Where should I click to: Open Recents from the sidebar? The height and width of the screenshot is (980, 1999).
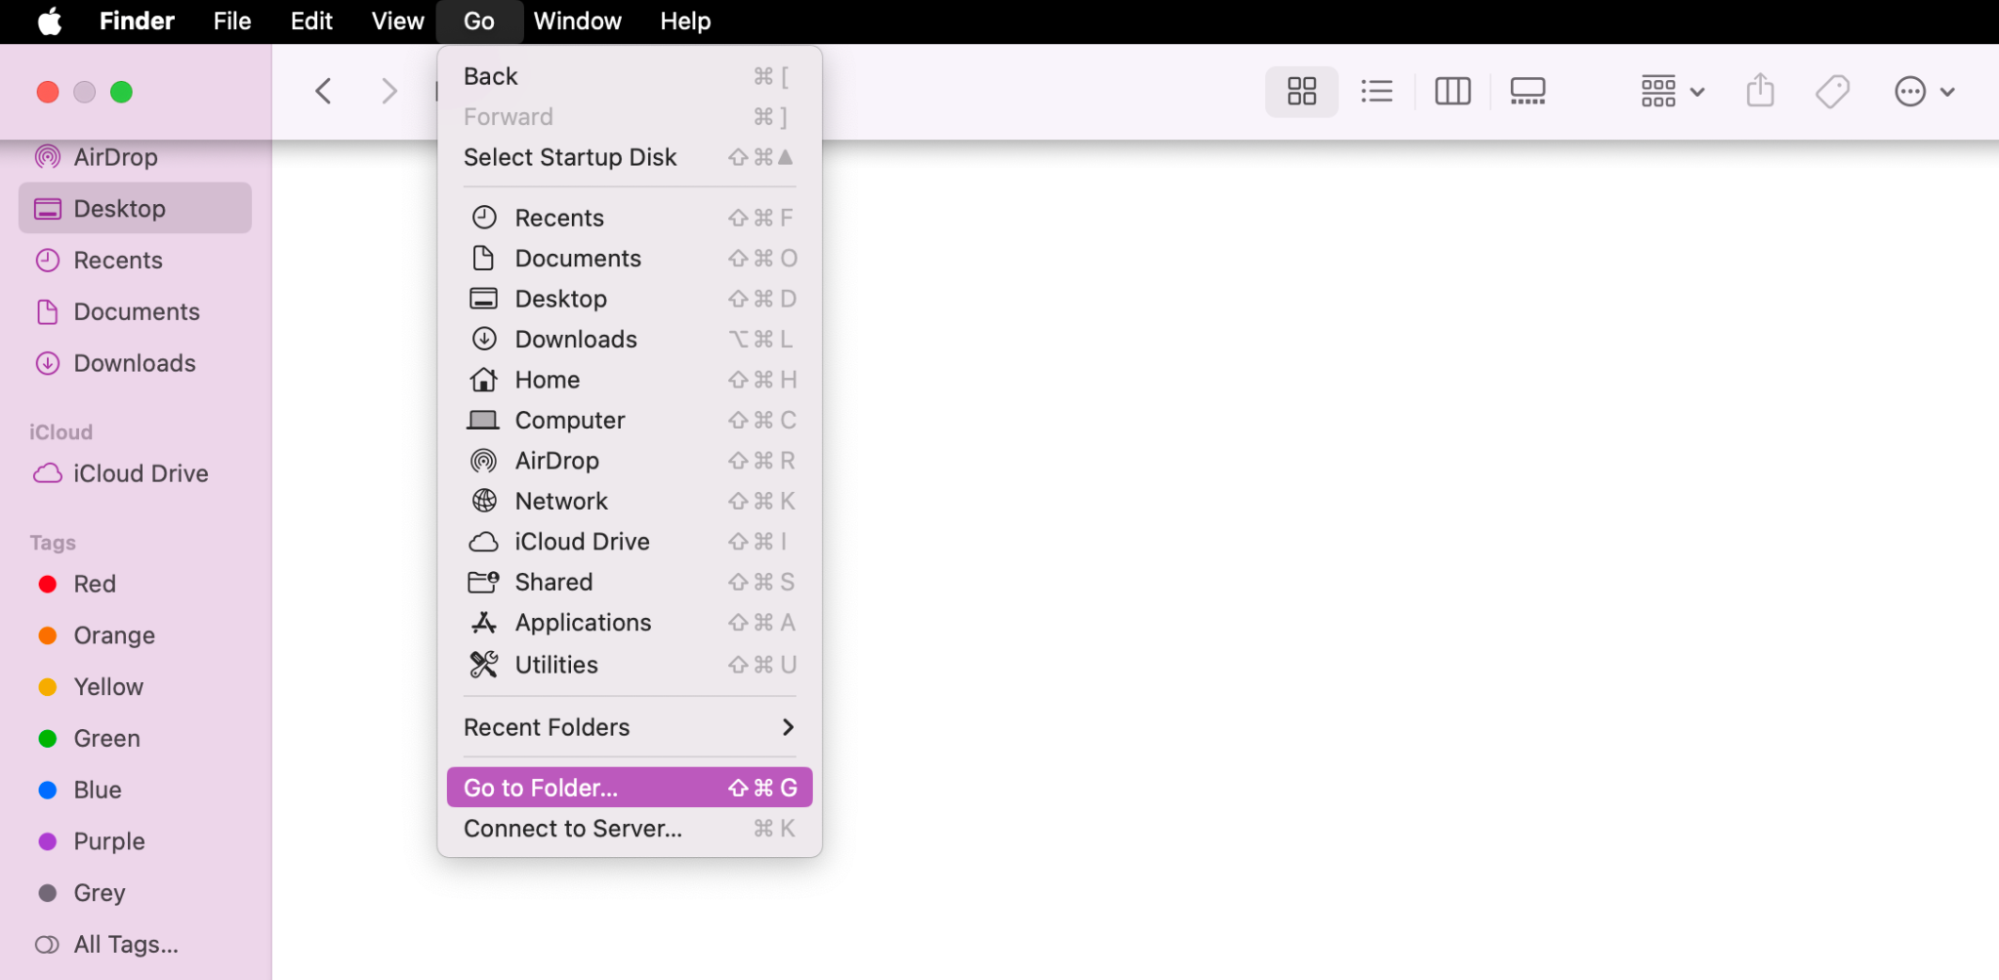coord(118,260)
